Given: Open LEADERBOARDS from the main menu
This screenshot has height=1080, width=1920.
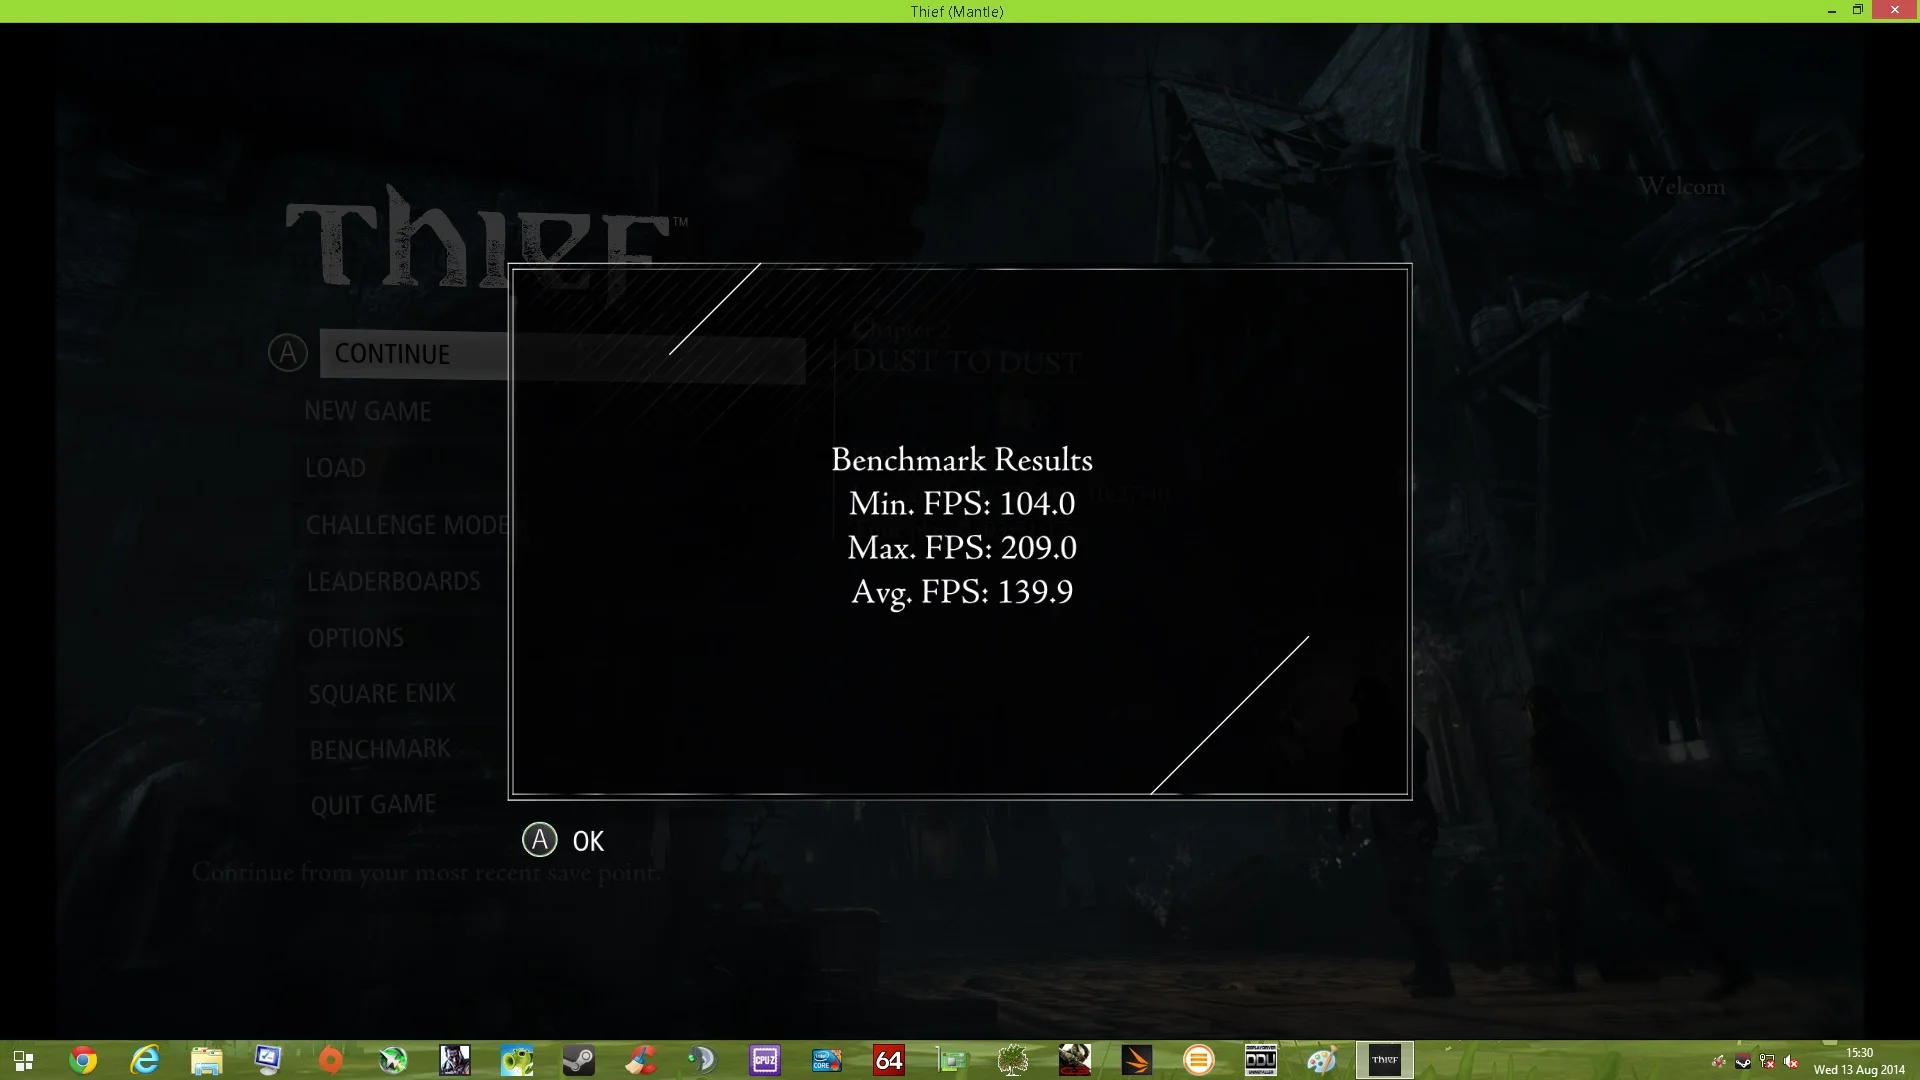Looking at the screenshot, I should click(393, 581).
